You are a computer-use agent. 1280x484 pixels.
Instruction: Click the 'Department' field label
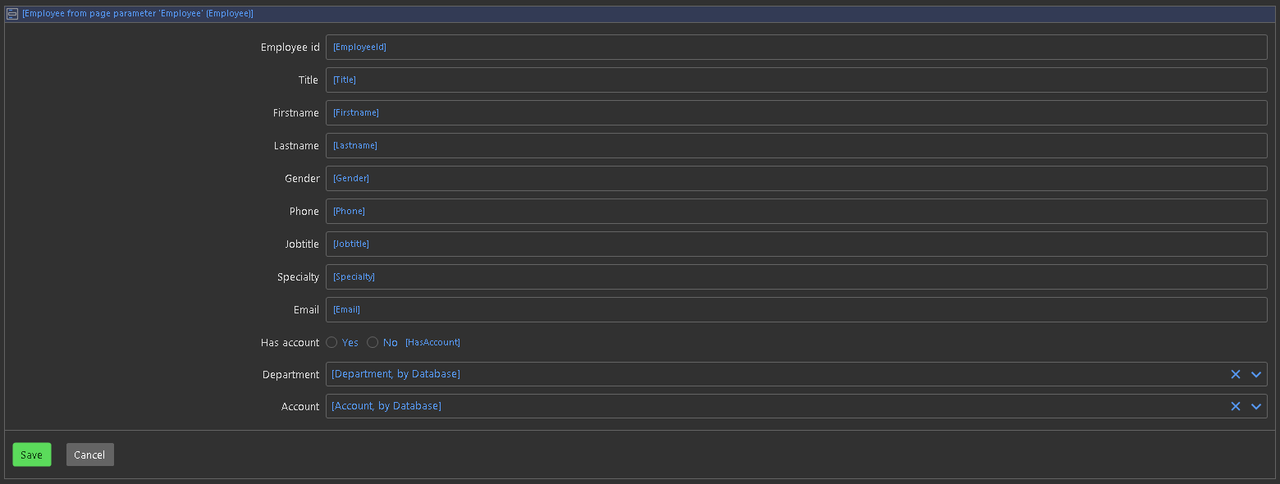[291, 375]
